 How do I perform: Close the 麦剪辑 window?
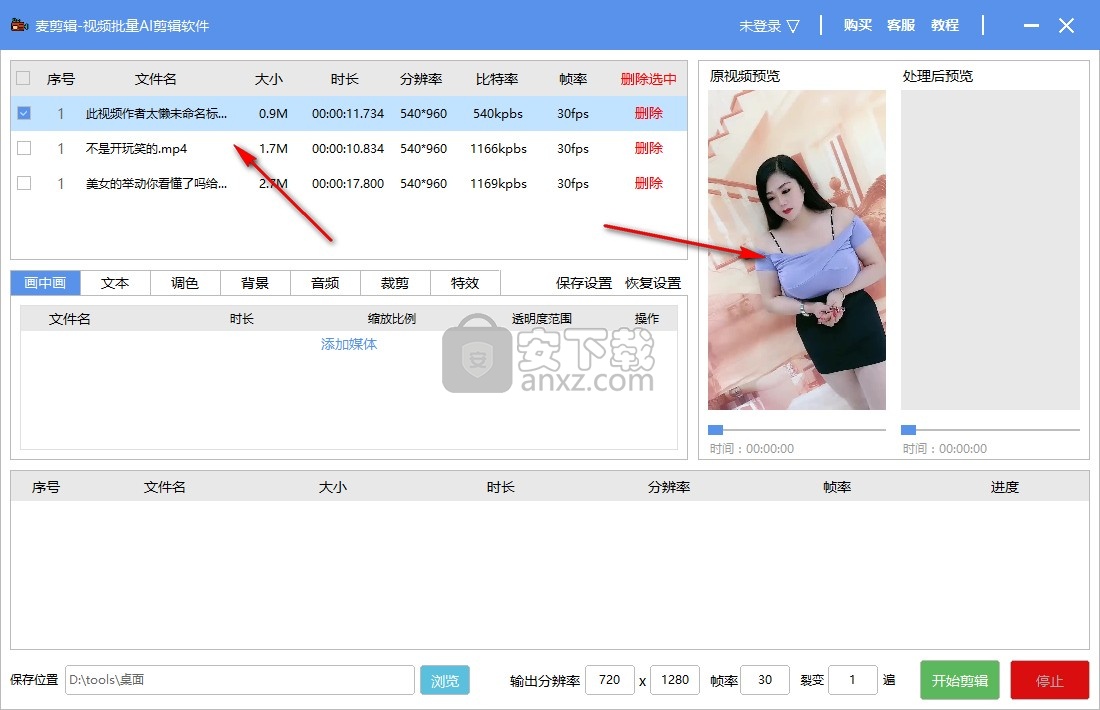(x=1066, y=26)
